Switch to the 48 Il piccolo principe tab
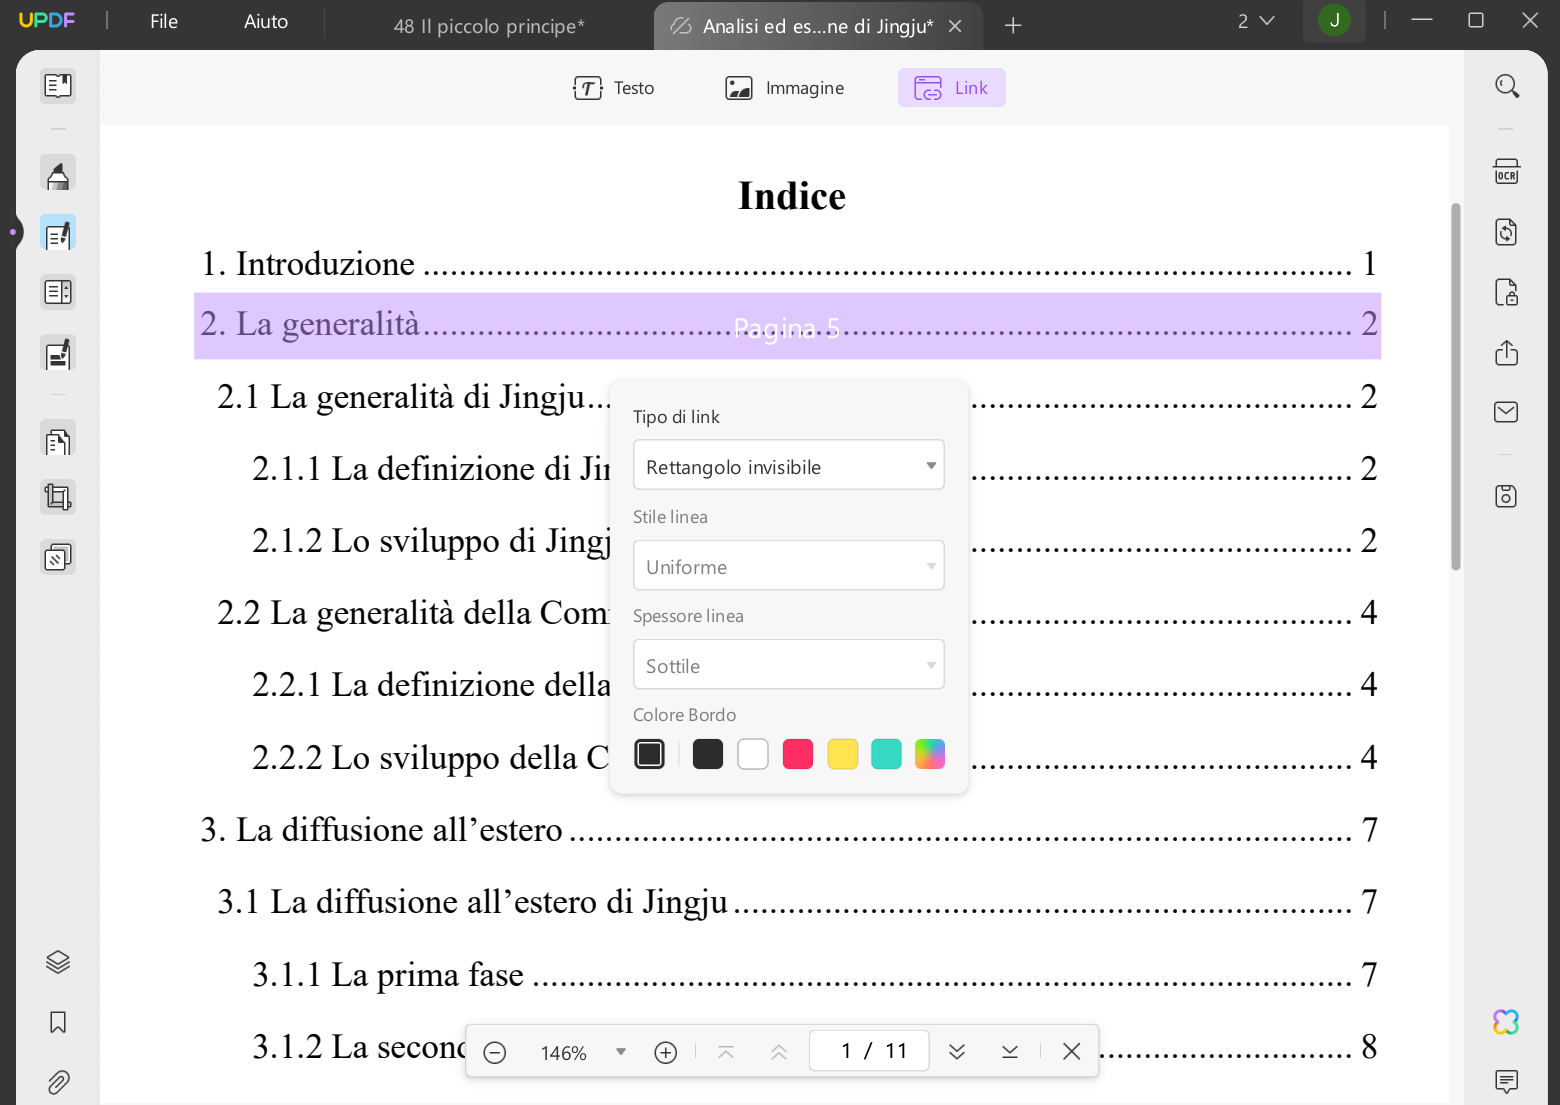1560x1105 pixels. tap(489, 26)
